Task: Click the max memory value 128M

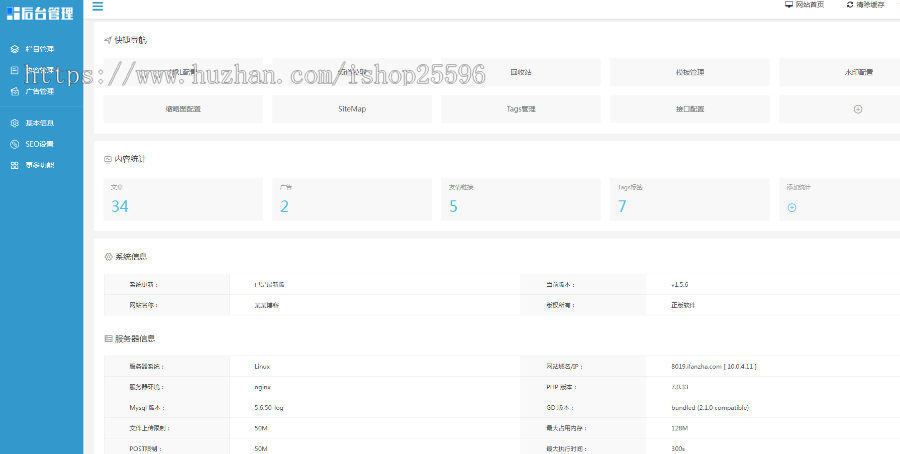Action: point(680,428)
